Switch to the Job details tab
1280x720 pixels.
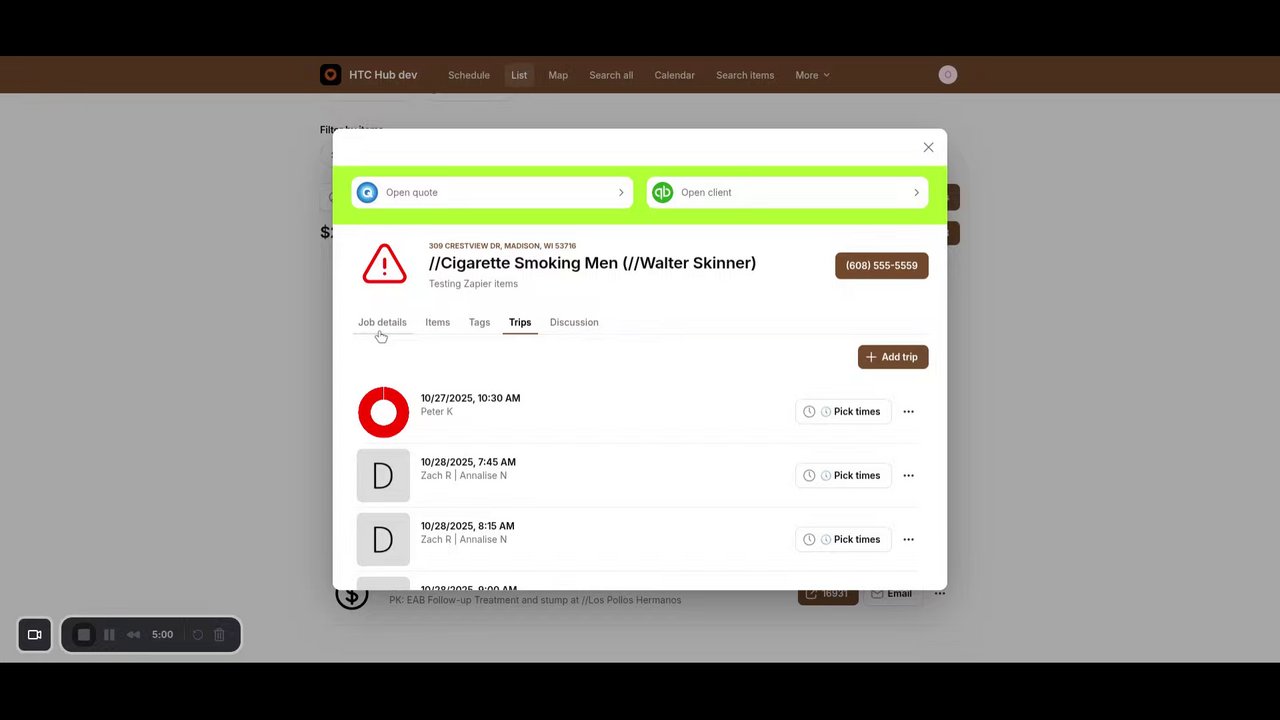pyautogui.click(x=382, y=322)
